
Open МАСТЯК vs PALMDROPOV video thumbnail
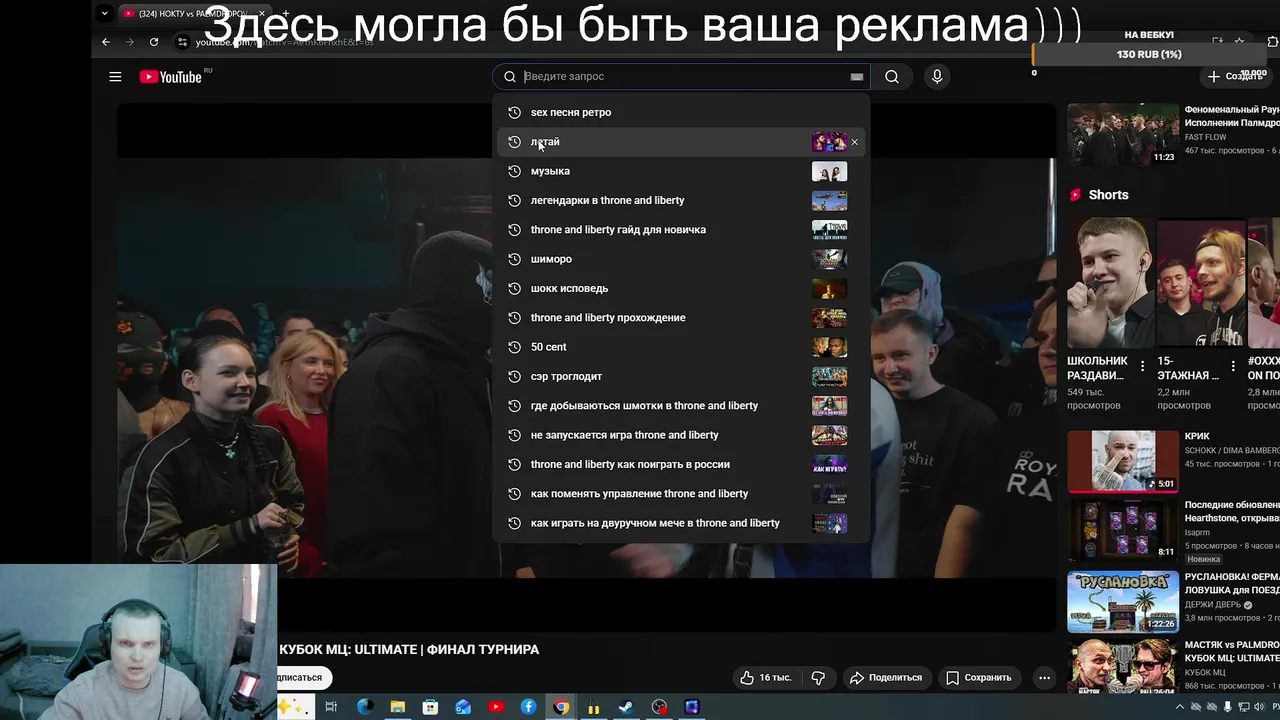pyautogui.click(x=1123, y=667)
